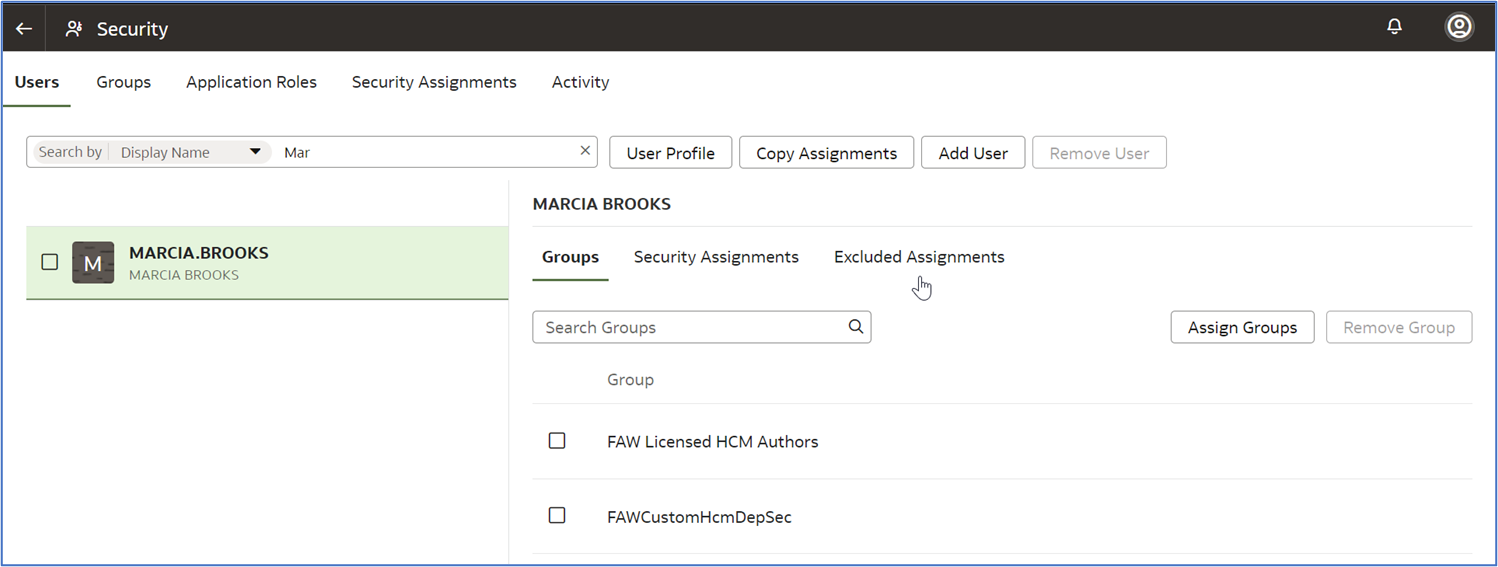Open the user's Security Assignments sub-tab
Viewport: 1498px width, 567px height.
716,257
